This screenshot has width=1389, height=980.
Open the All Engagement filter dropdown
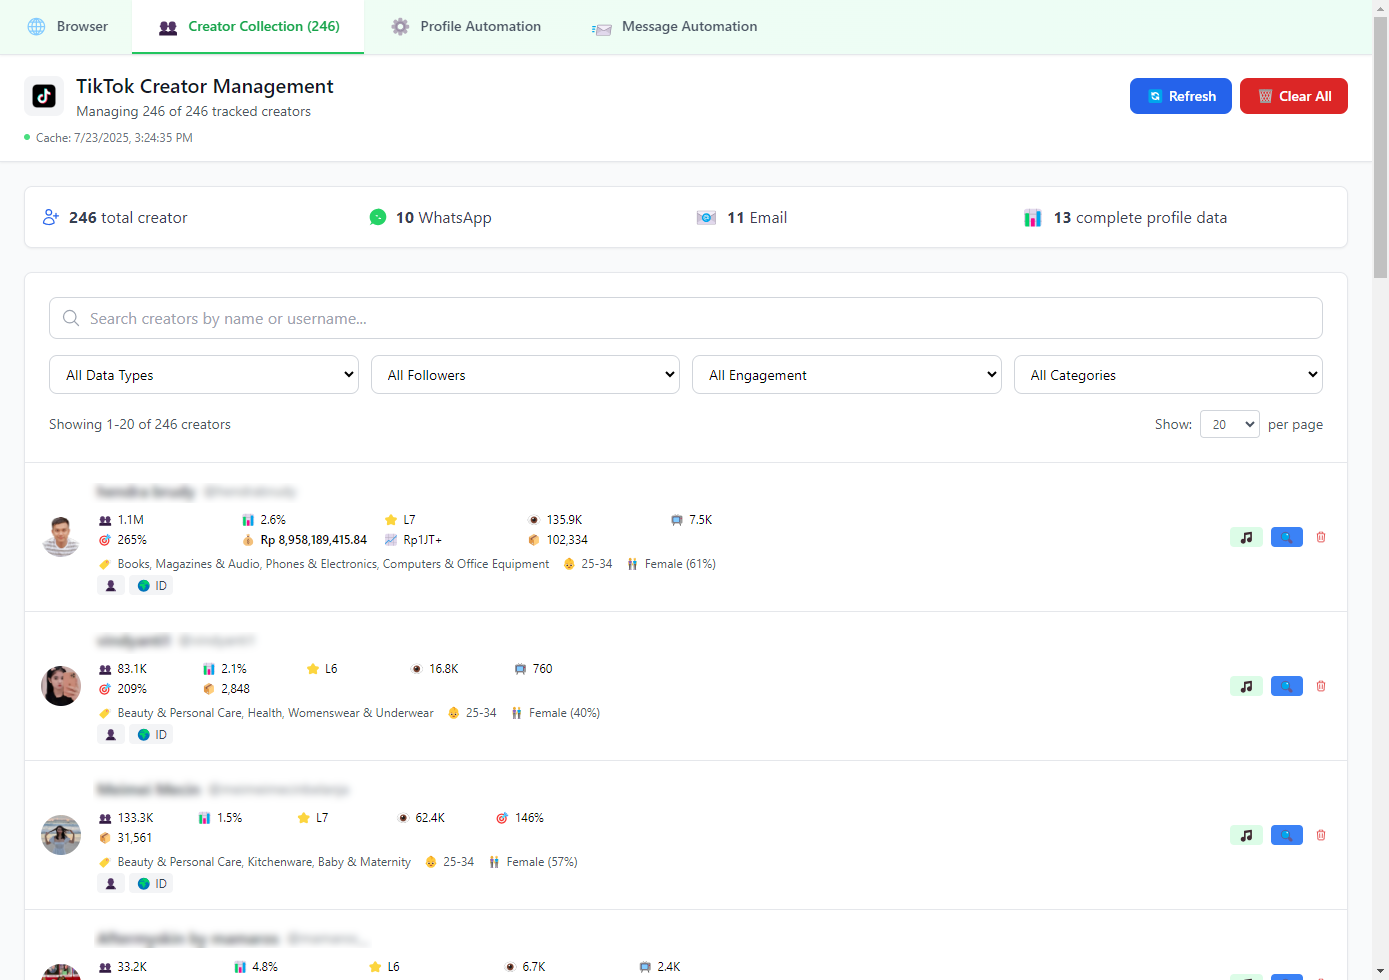(x=846, y=375)
